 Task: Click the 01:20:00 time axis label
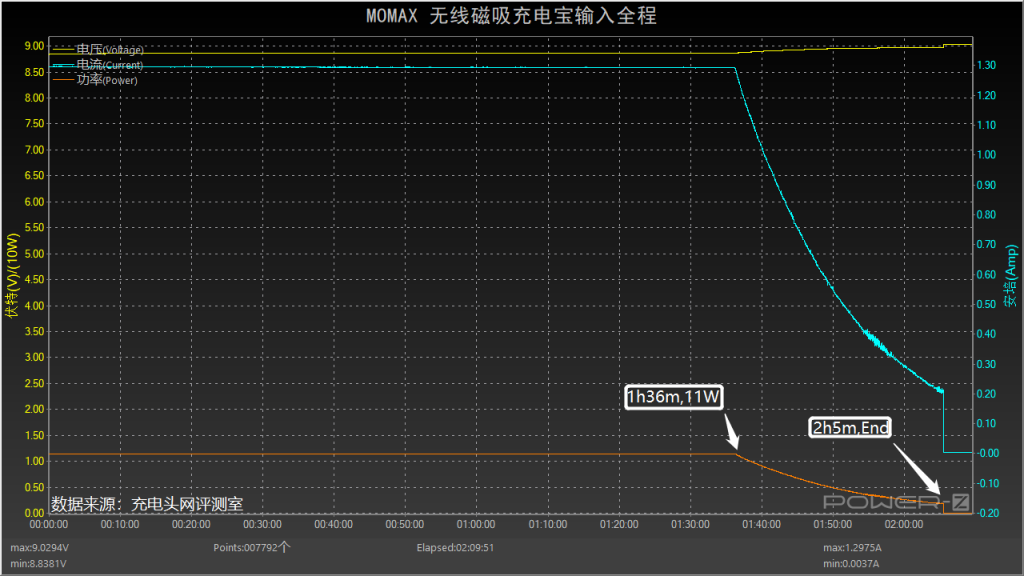619,524
